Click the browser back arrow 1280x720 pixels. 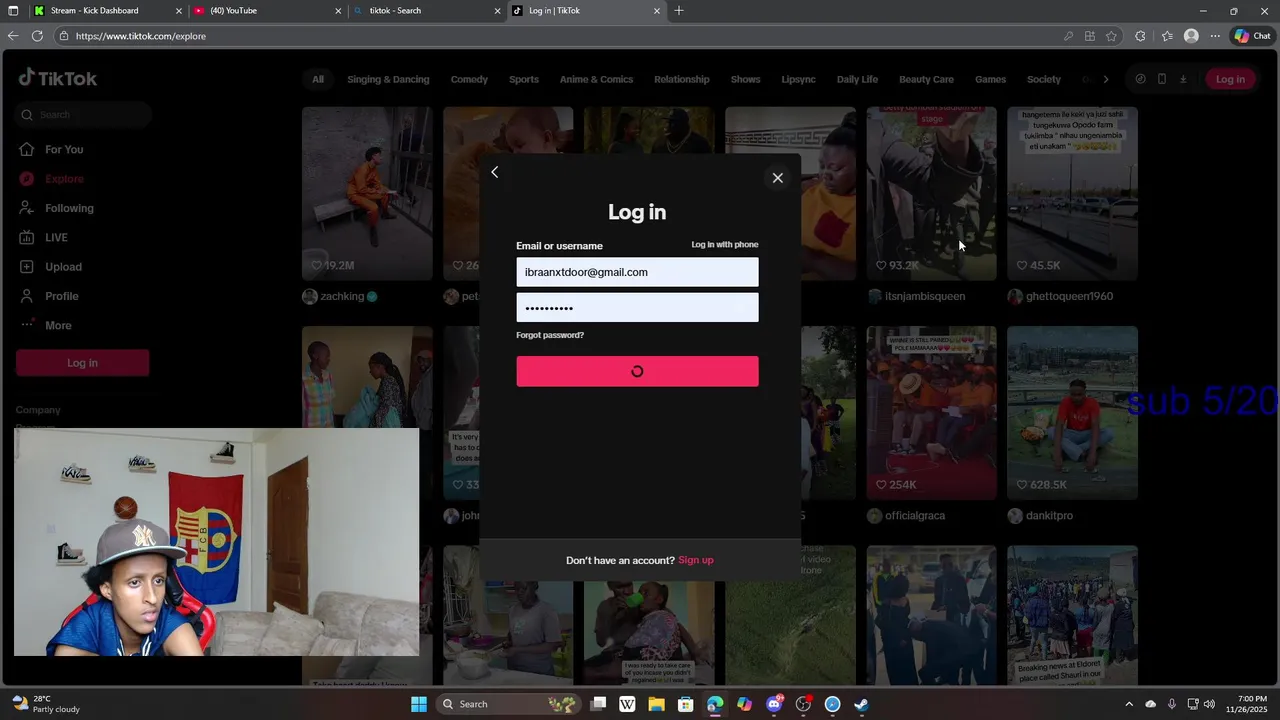pos(12,36)
